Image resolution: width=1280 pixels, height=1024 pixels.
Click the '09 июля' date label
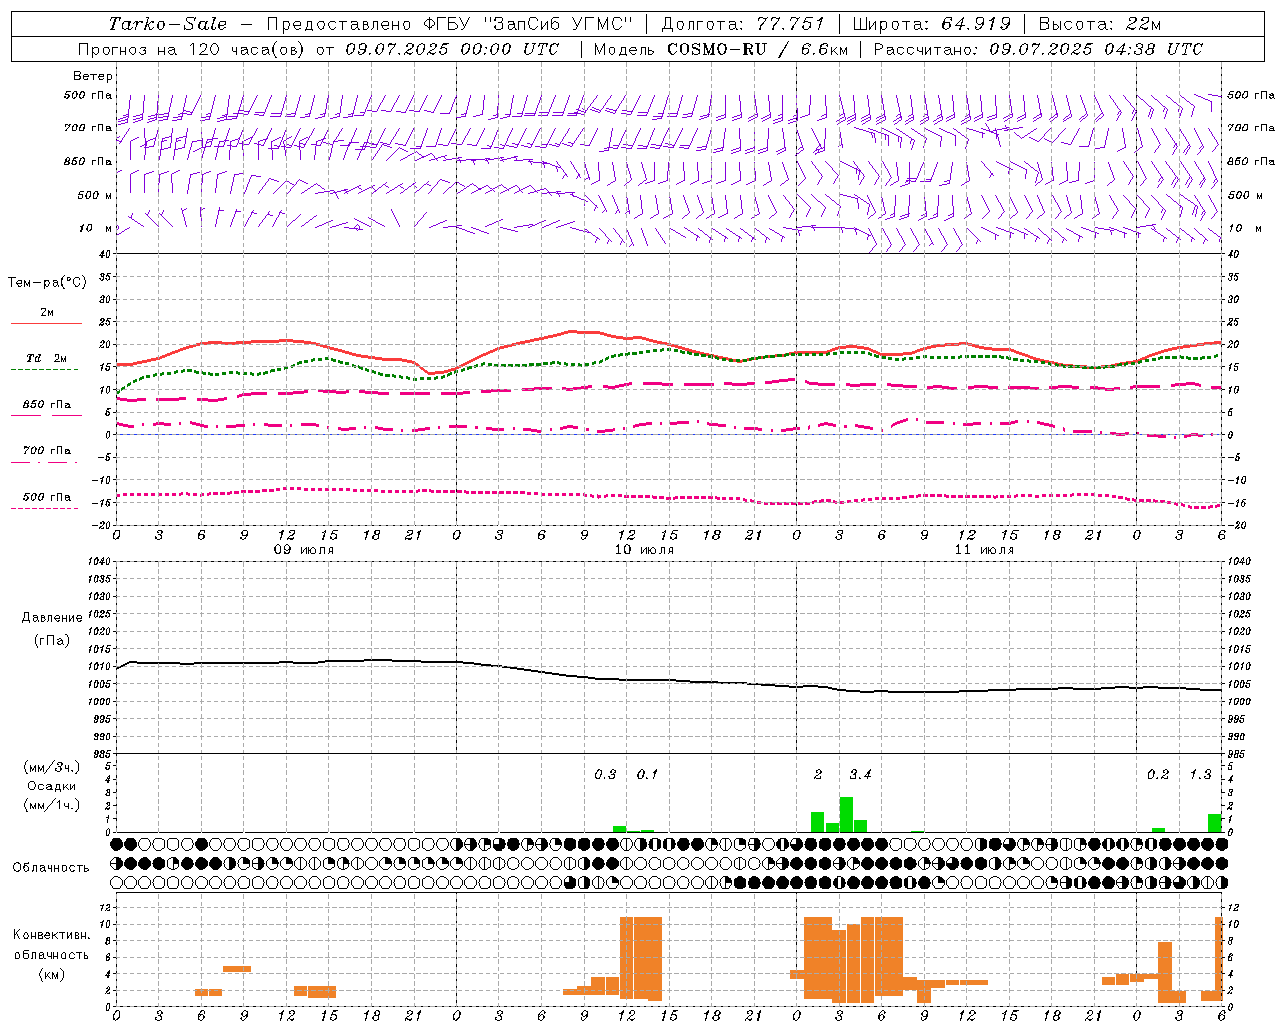305,550
